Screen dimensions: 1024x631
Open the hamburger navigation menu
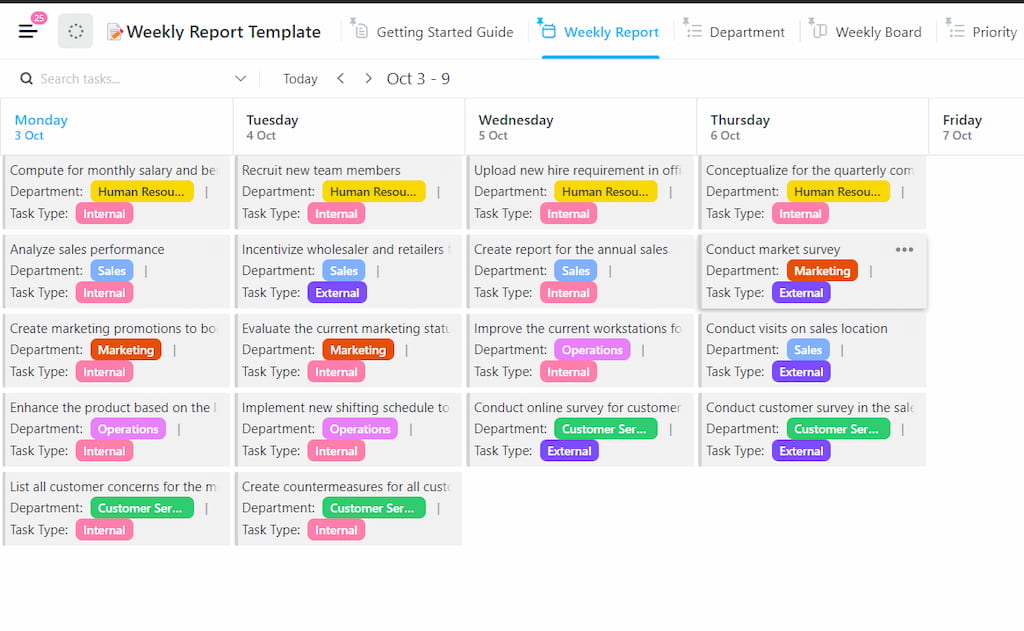(x=28, y=29)
